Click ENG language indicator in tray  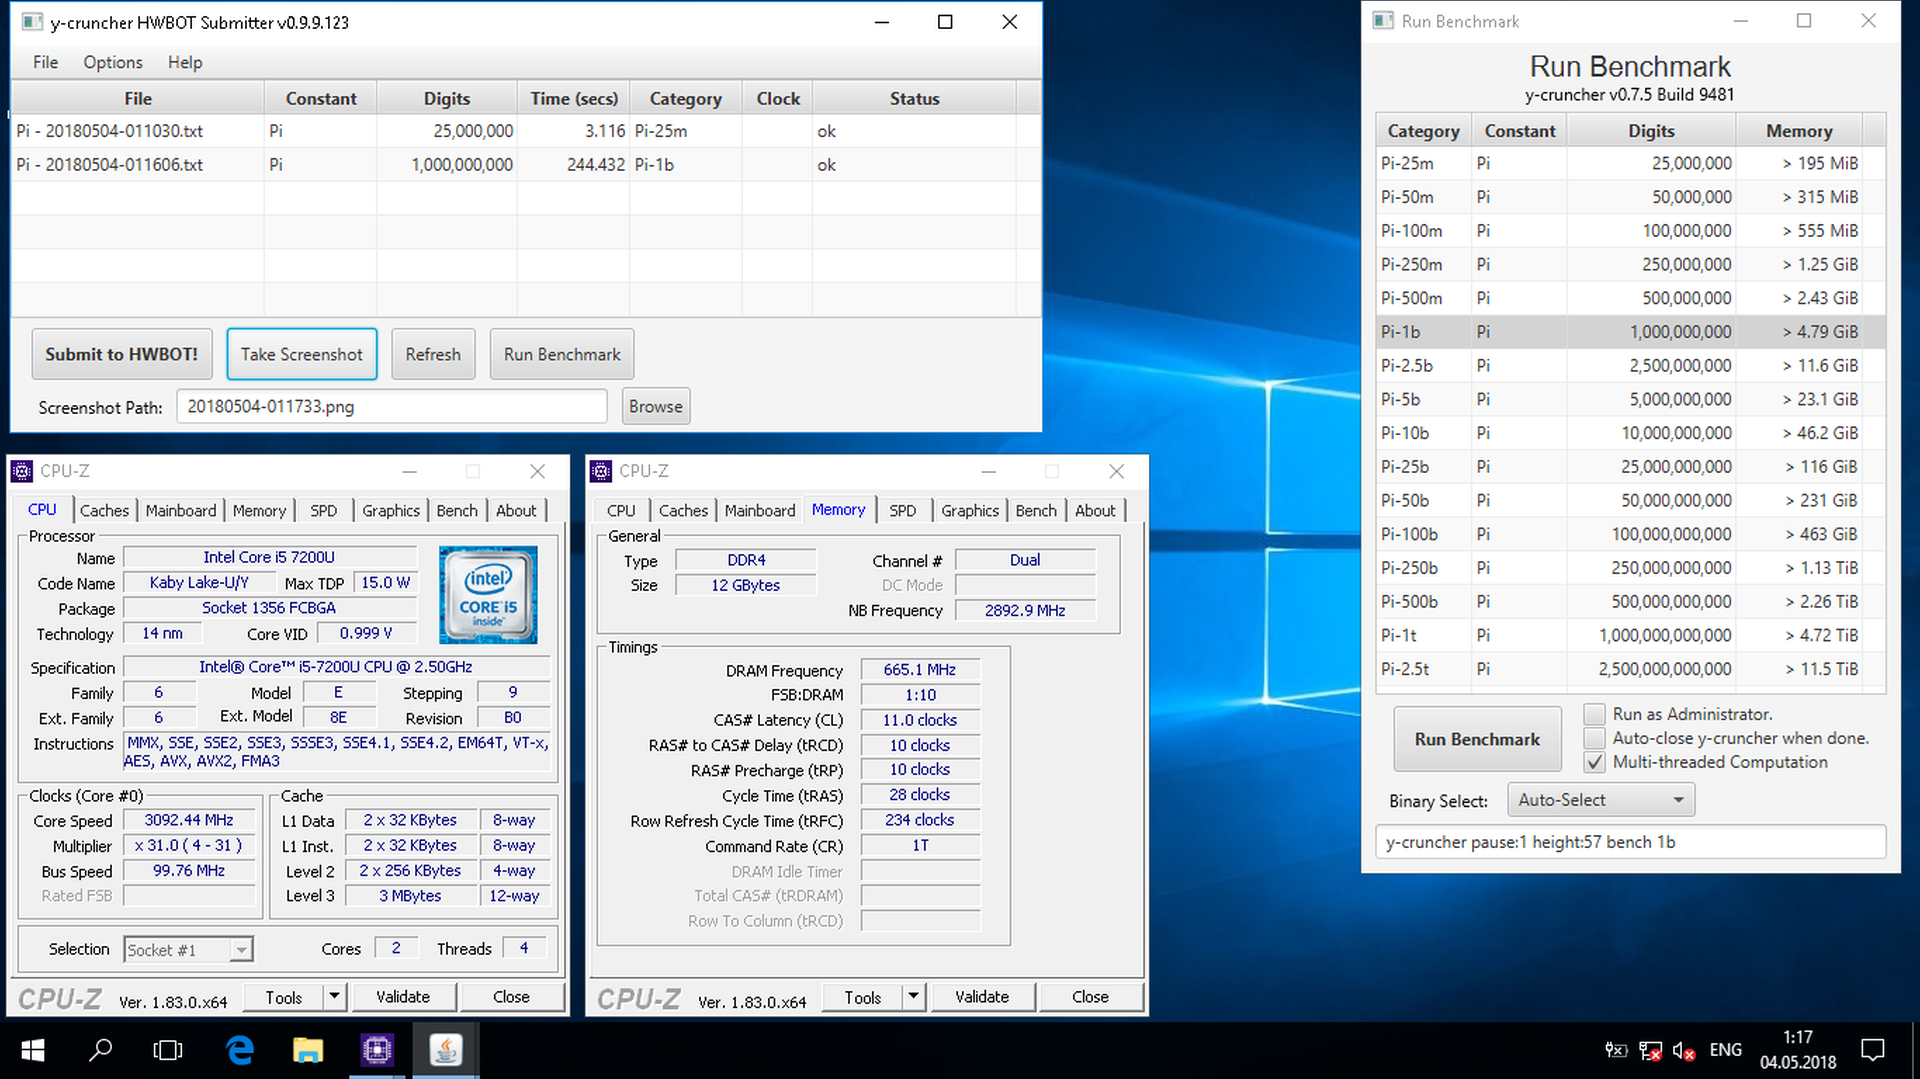(1725, 1050)
